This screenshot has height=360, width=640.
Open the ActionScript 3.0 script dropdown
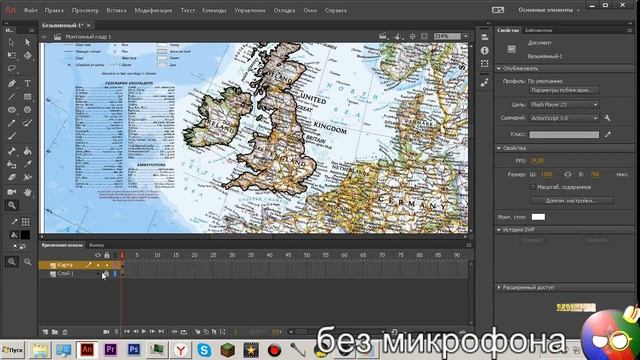pyautogui.click(x=564, y=118)
